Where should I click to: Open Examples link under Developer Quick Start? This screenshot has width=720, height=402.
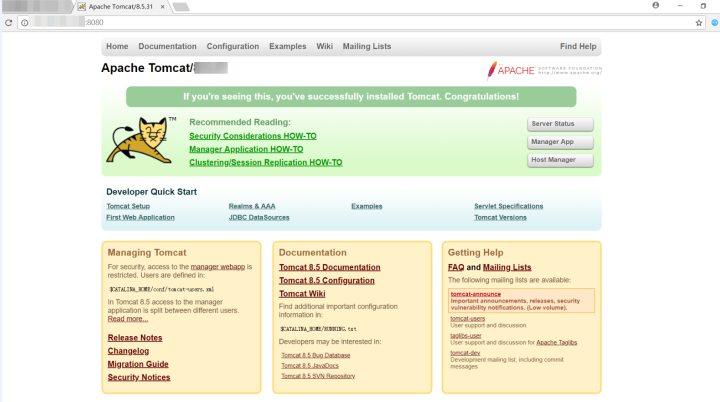tap(366, 206)
